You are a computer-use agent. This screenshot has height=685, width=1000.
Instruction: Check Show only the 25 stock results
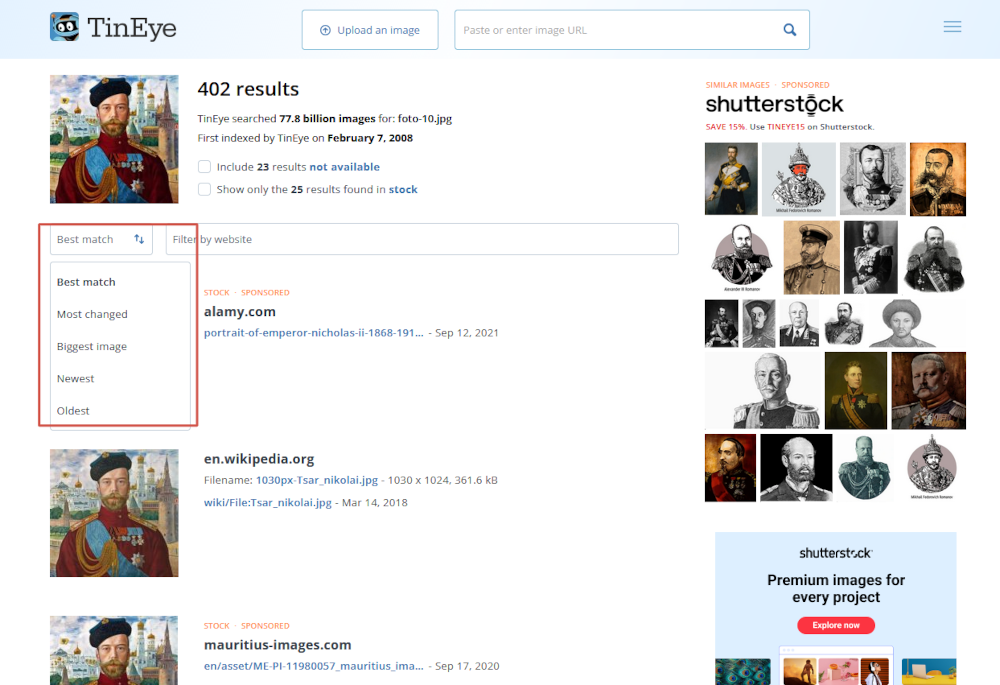coord(204,189)
